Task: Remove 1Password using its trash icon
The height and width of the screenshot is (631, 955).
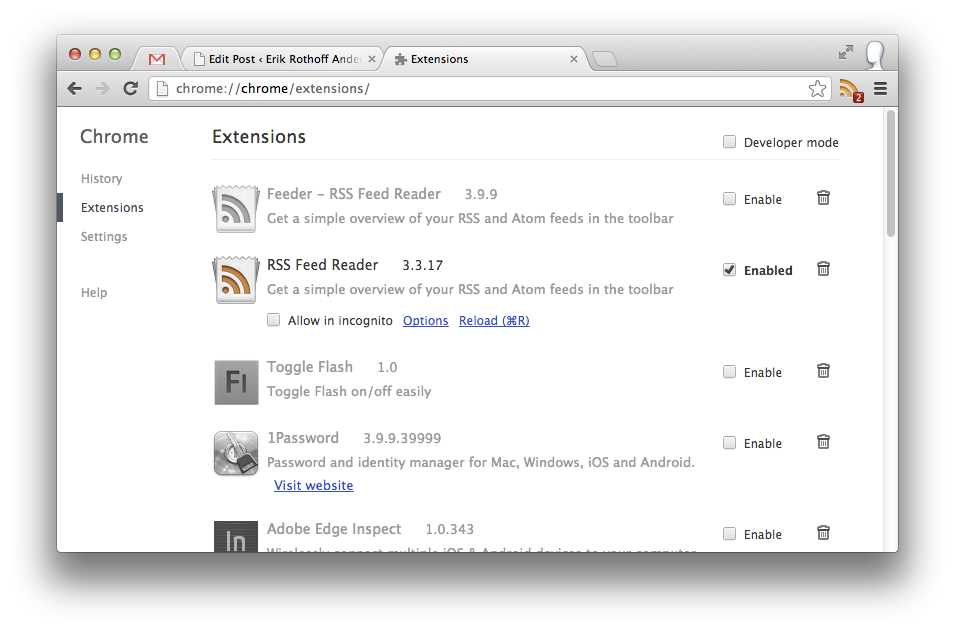Action: click(823, 442)
